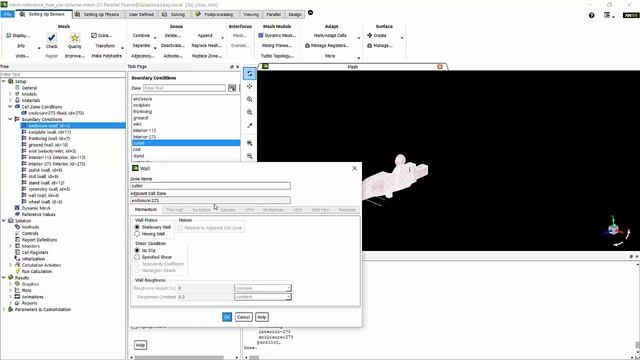Select the pan view tool
640x360 pixels.
249,87
